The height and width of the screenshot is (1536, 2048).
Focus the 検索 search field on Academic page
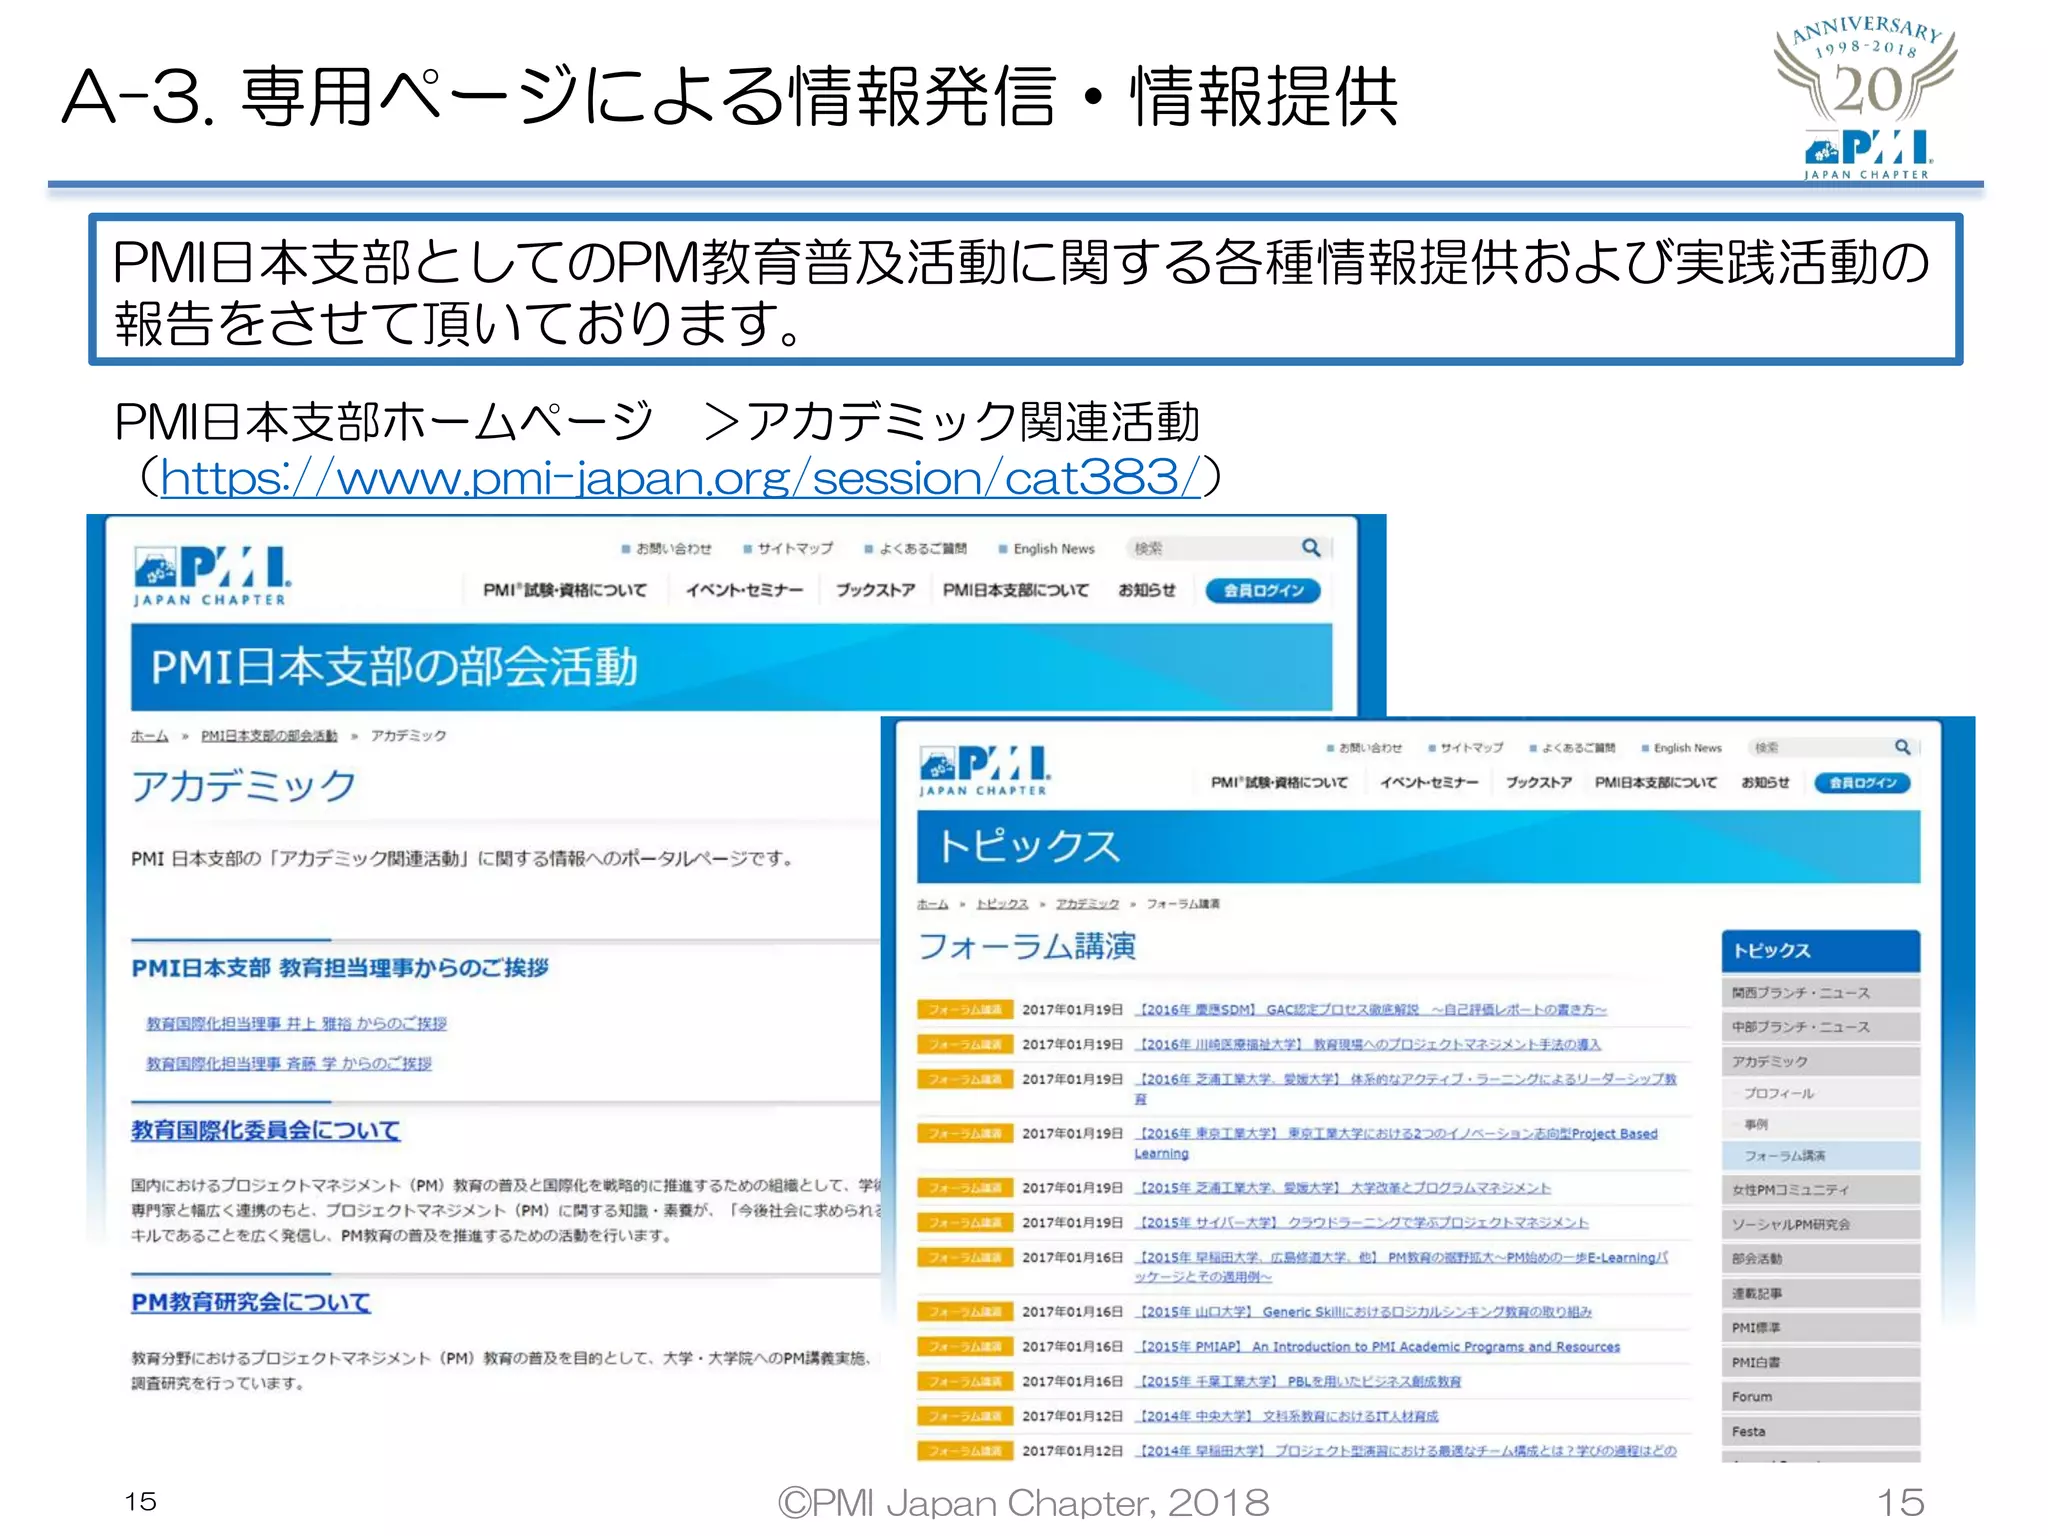[x=1212, y=548]
